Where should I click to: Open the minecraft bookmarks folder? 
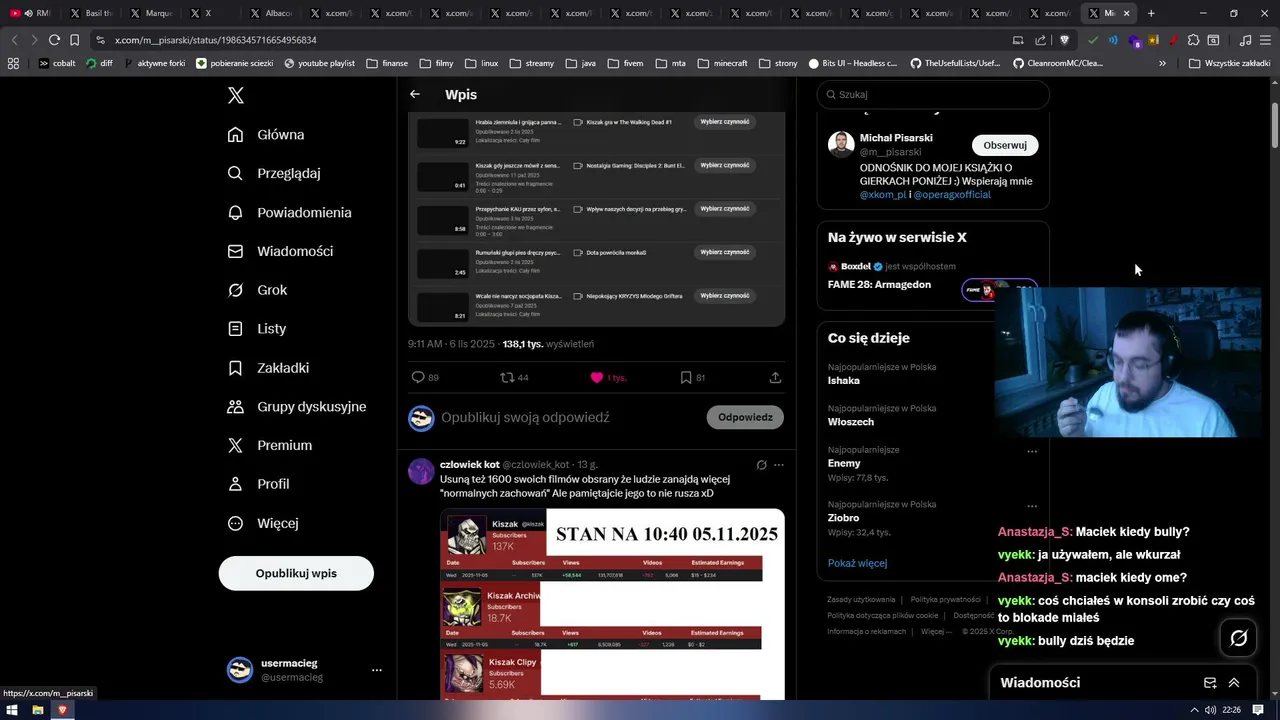coord(722,63)
